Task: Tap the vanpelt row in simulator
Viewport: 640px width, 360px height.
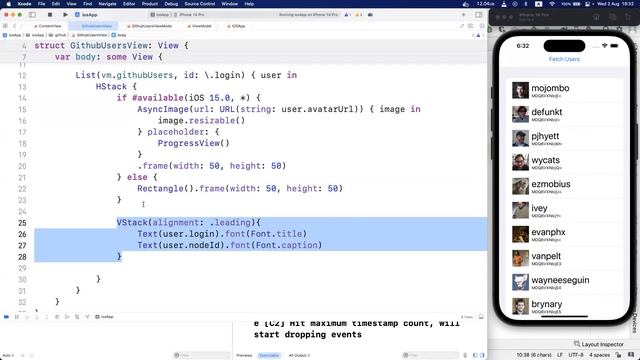Action: (564, 258)
